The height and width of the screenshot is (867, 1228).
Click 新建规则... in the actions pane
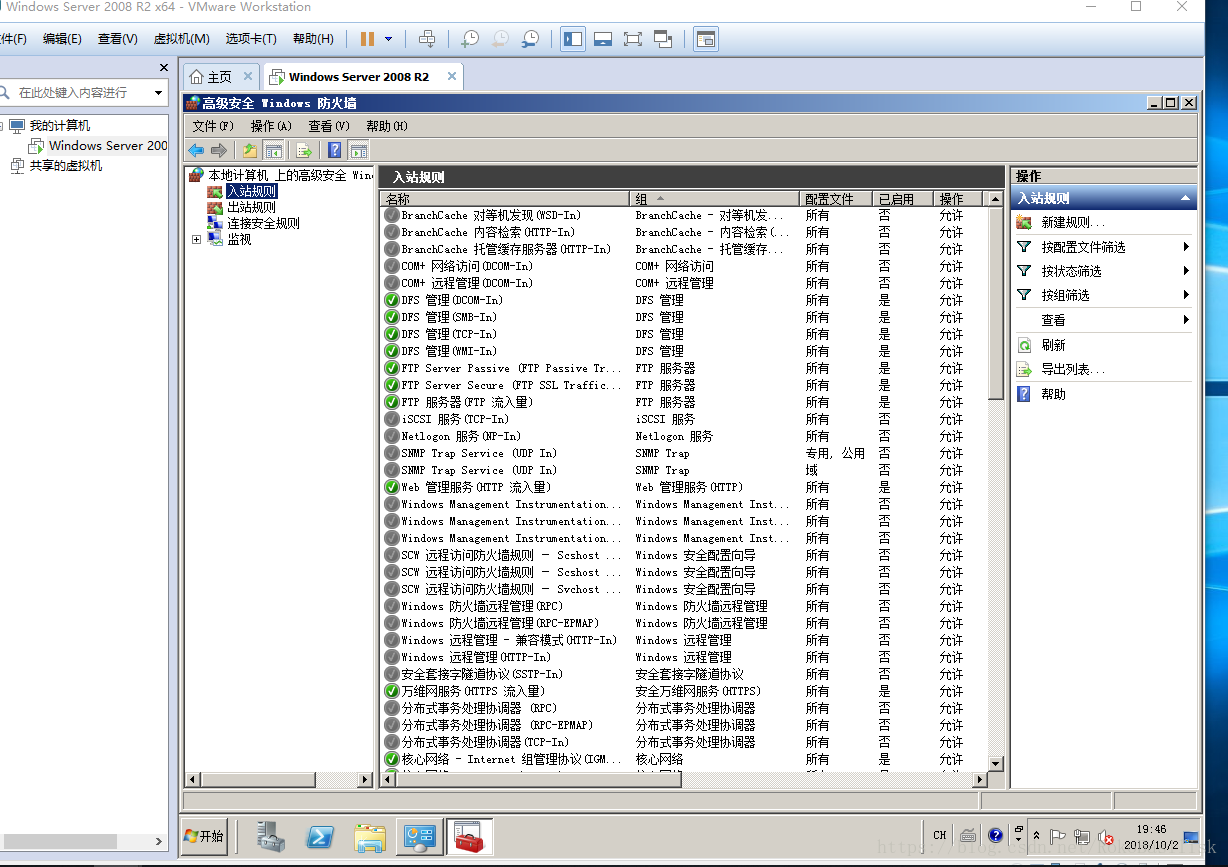coord(1073,223)
